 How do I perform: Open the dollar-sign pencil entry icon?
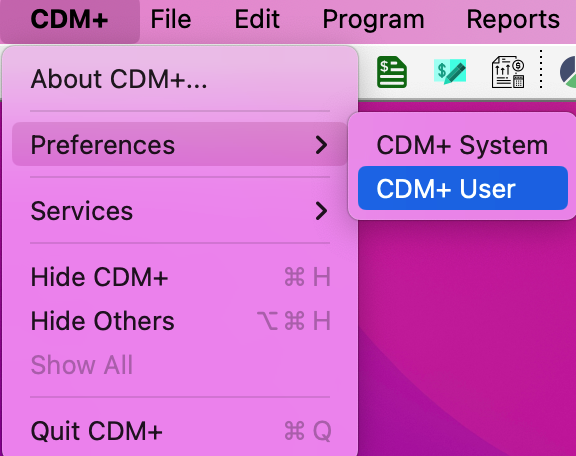pyautogui.click(x=450, y=71)
